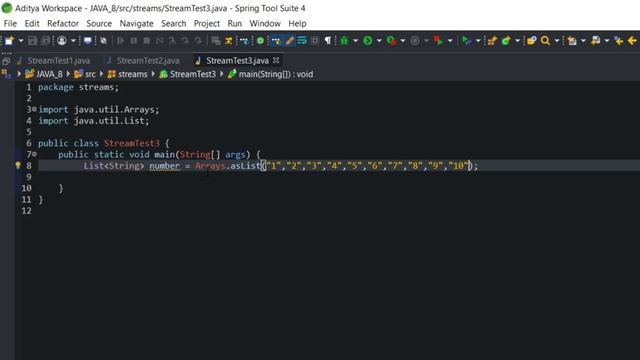The image size is (640, 360).
Task: Open the Relaunch dropdown arrow
Action: pyautogui.click(x=450, y=41)
